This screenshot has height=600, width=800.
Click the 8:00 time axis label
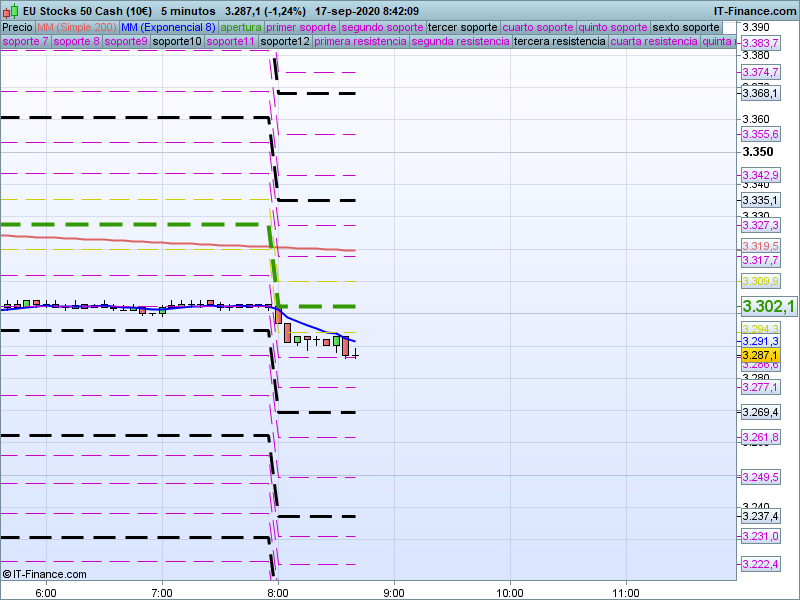click(x=278, y=591)
